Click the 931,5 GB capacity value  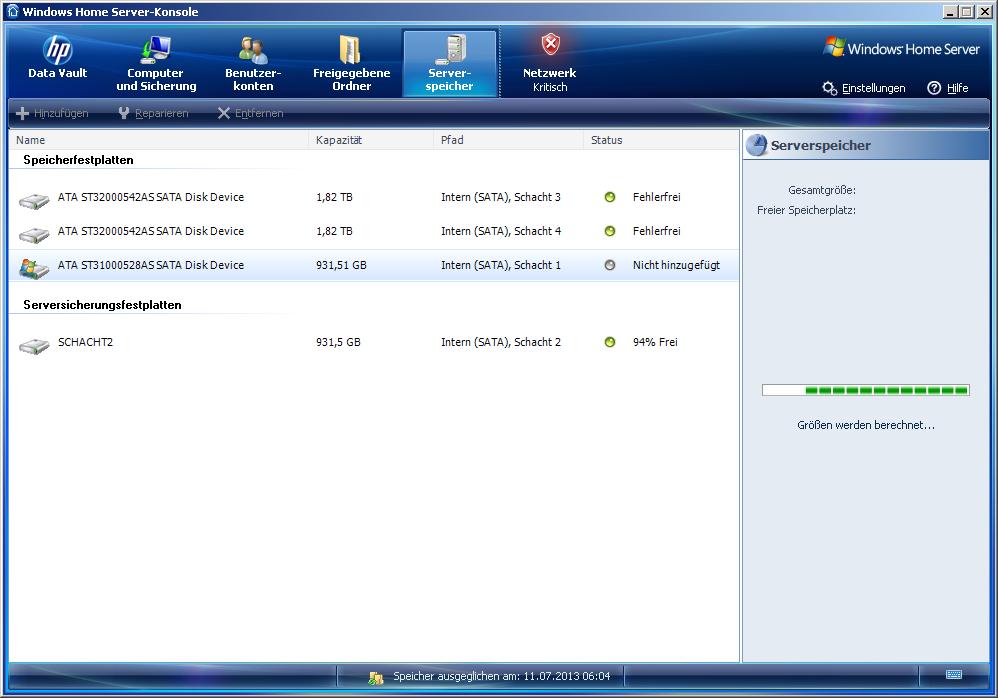click(x=338, y=342)
